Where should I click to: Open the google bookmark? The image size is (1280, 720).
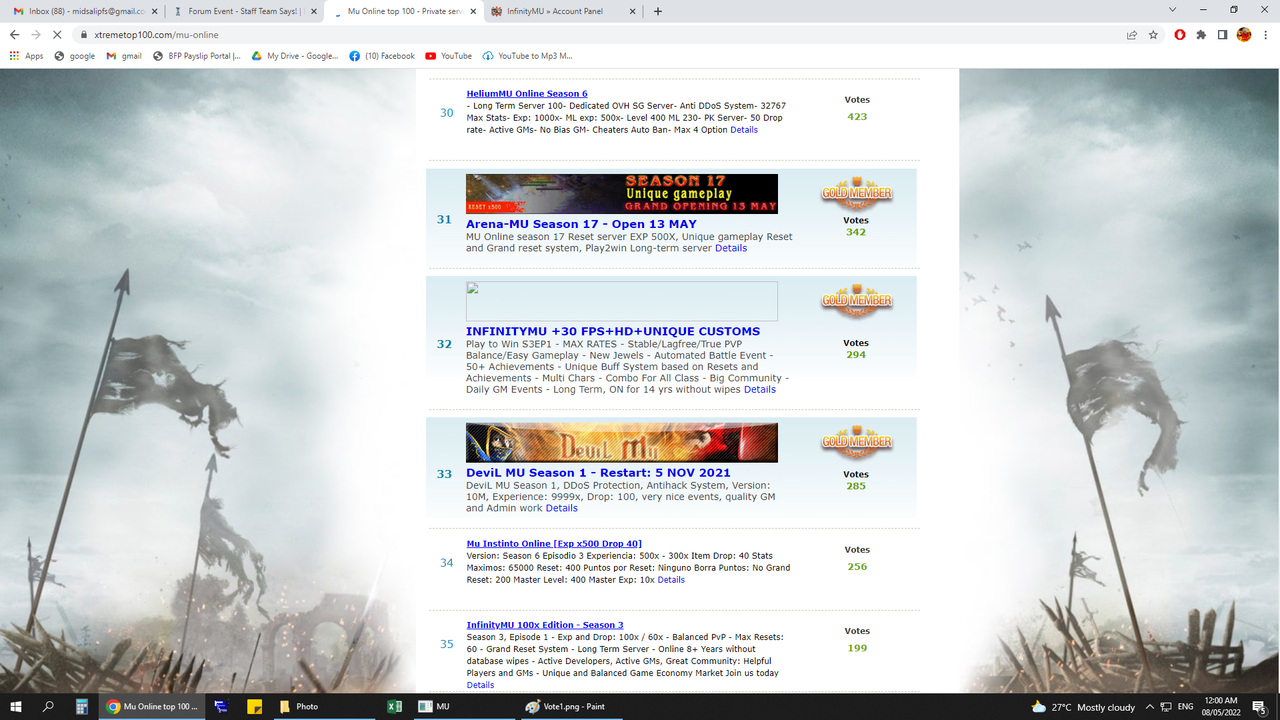(x=75, y=56)
